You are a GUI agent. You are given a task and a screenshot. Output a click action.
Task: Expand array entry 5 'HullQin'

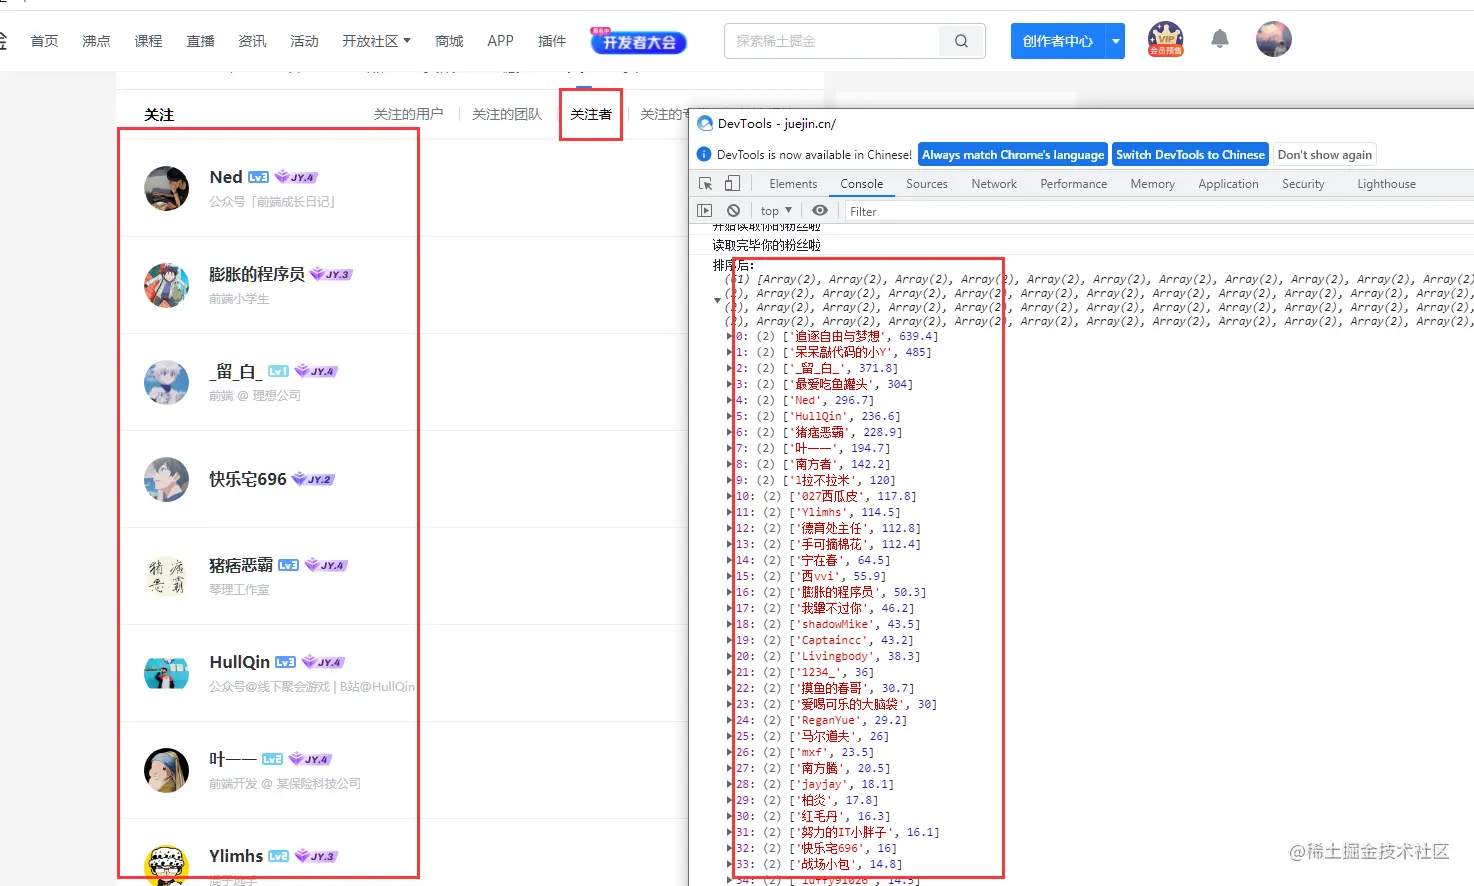point(729,417)
